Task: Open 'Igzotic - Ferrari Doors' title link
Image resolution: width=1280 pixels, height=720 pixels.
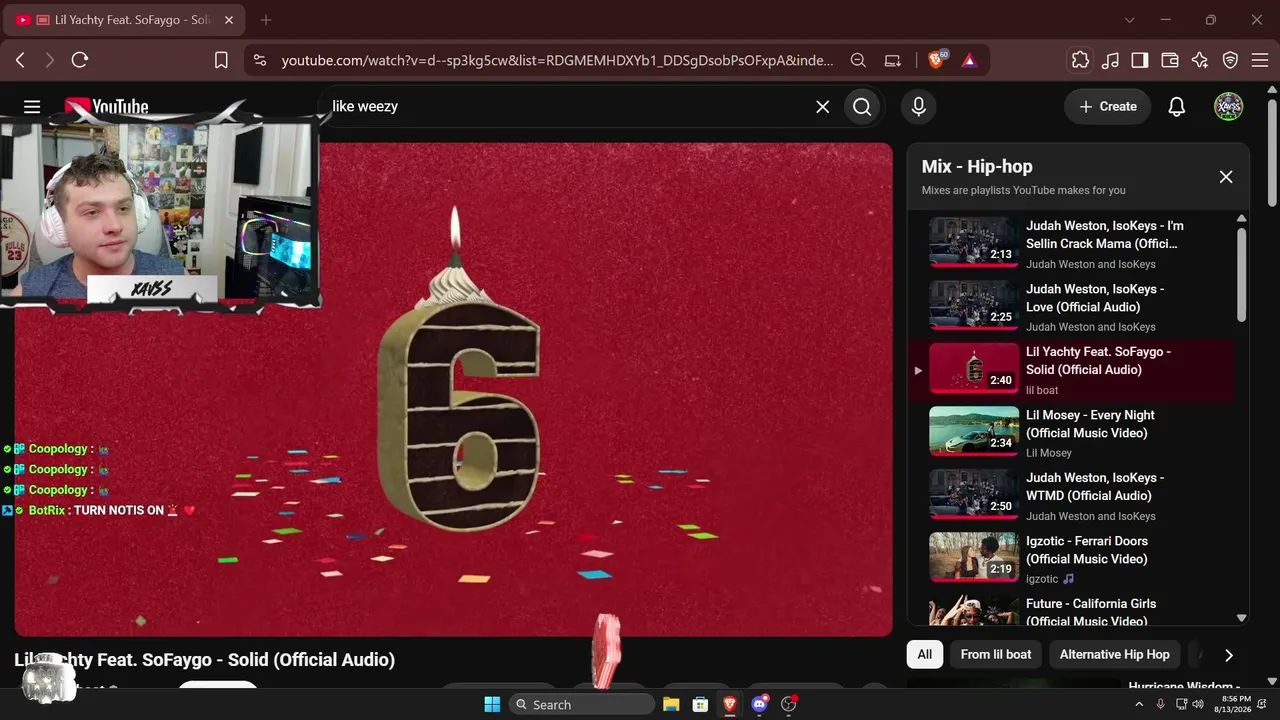Action: [x=1087, y=550]
